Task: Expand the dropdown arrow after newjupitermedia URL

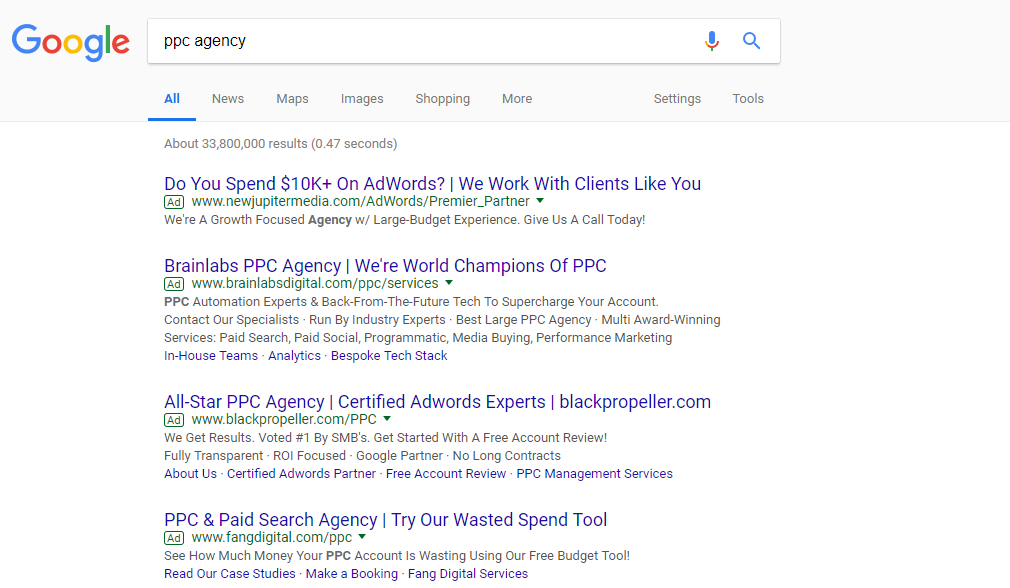Action: pos(540,201)
